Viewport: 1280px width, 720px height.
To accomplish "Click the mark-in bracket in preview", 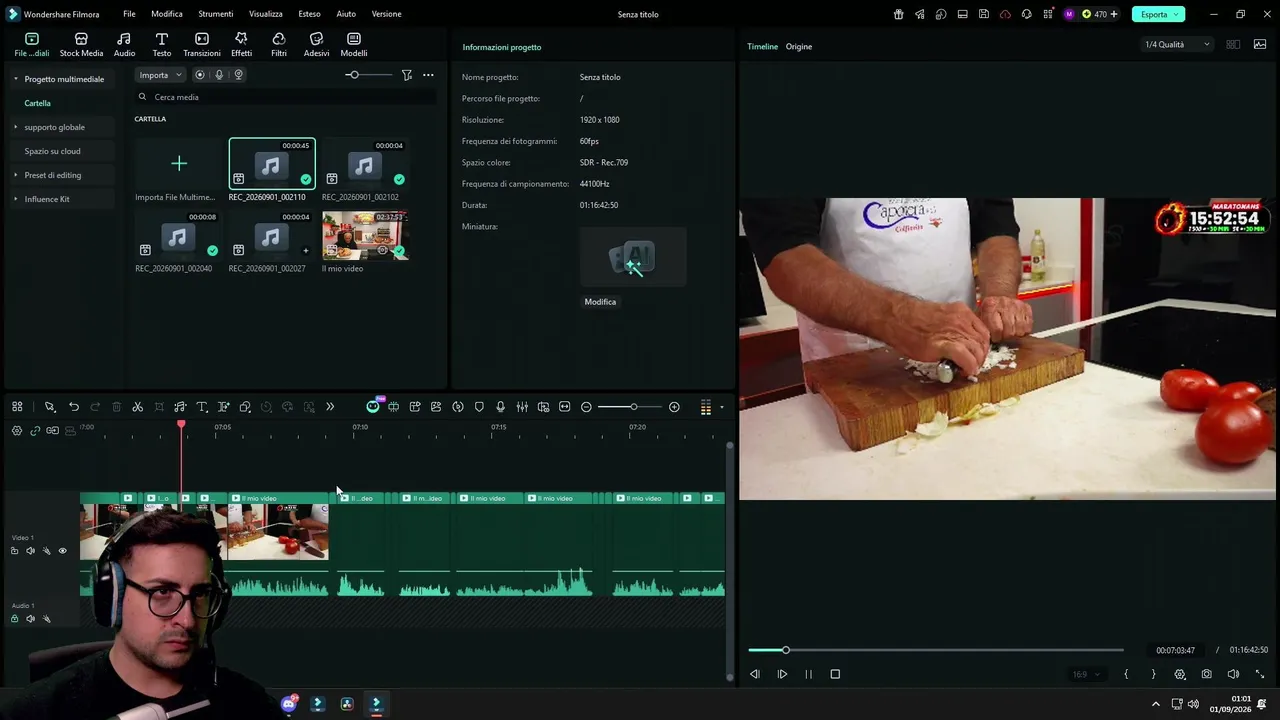I will (x=1126, y=674).
